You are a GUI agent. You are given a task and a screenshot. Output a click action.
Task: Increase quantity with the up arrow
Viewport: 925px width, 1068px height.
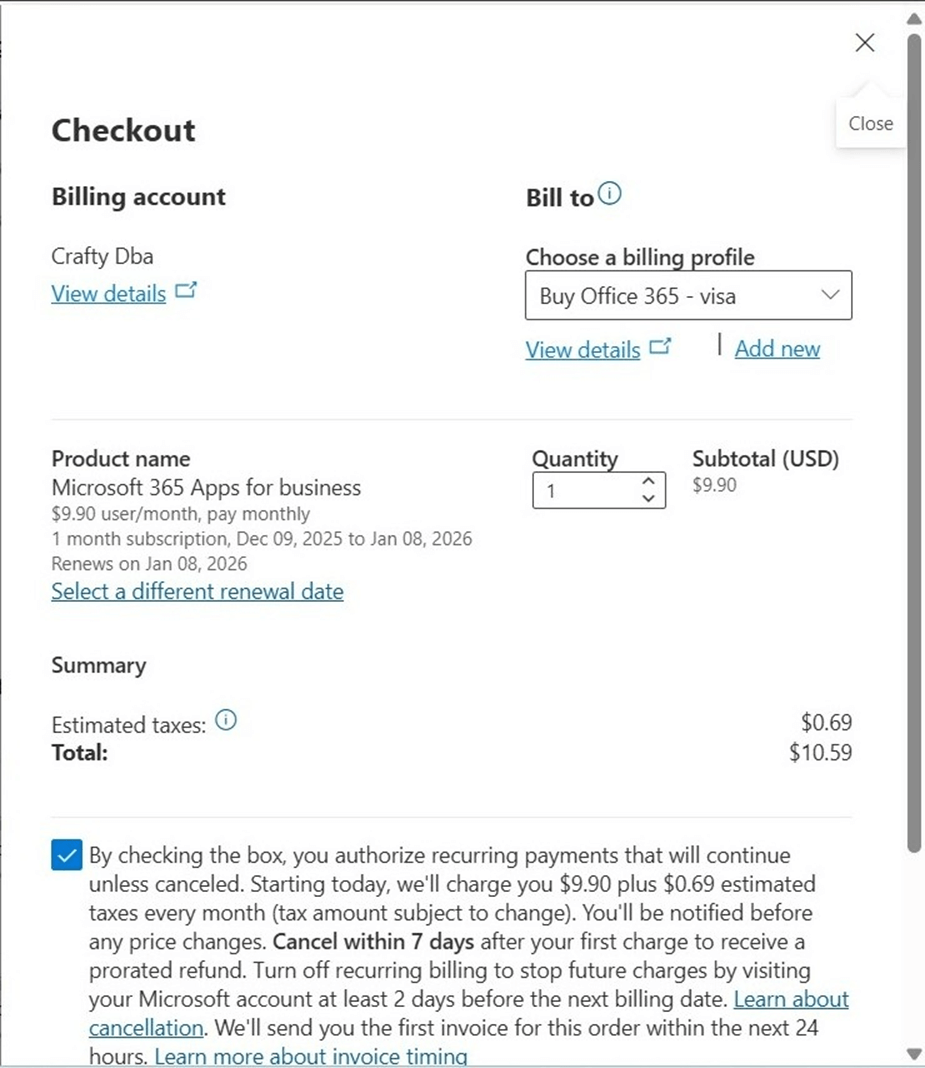(x=648, y=482)
